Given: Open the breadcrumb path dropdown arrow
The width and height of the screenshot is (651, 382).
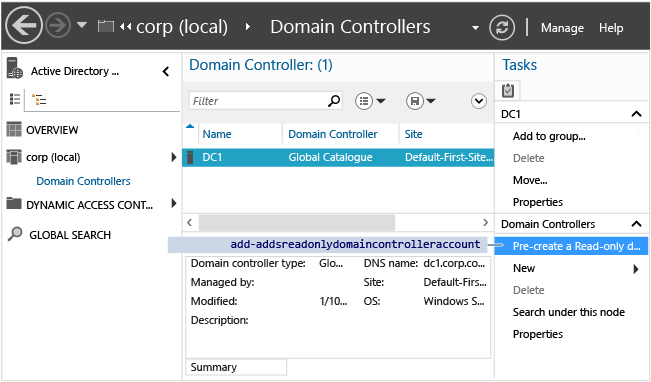Looking at the screenshot, I should pyautogui.click(x=475, y=28).
